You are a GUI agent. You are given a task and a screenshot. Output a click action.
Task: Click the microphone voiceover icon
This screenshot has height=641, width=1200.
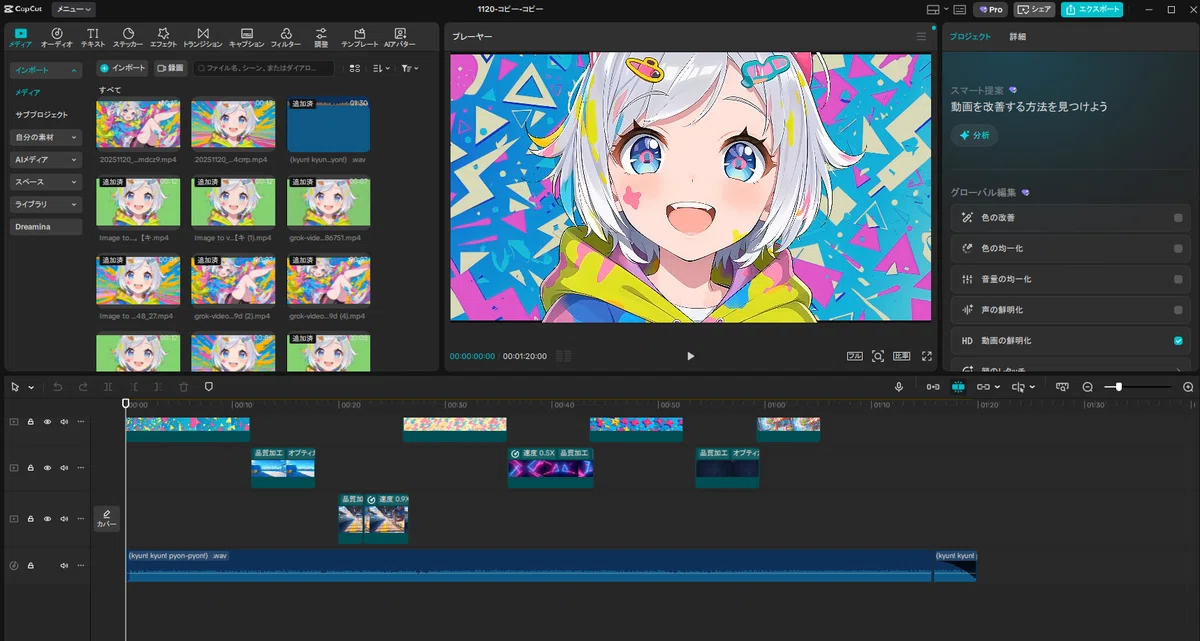click(899, 387)
